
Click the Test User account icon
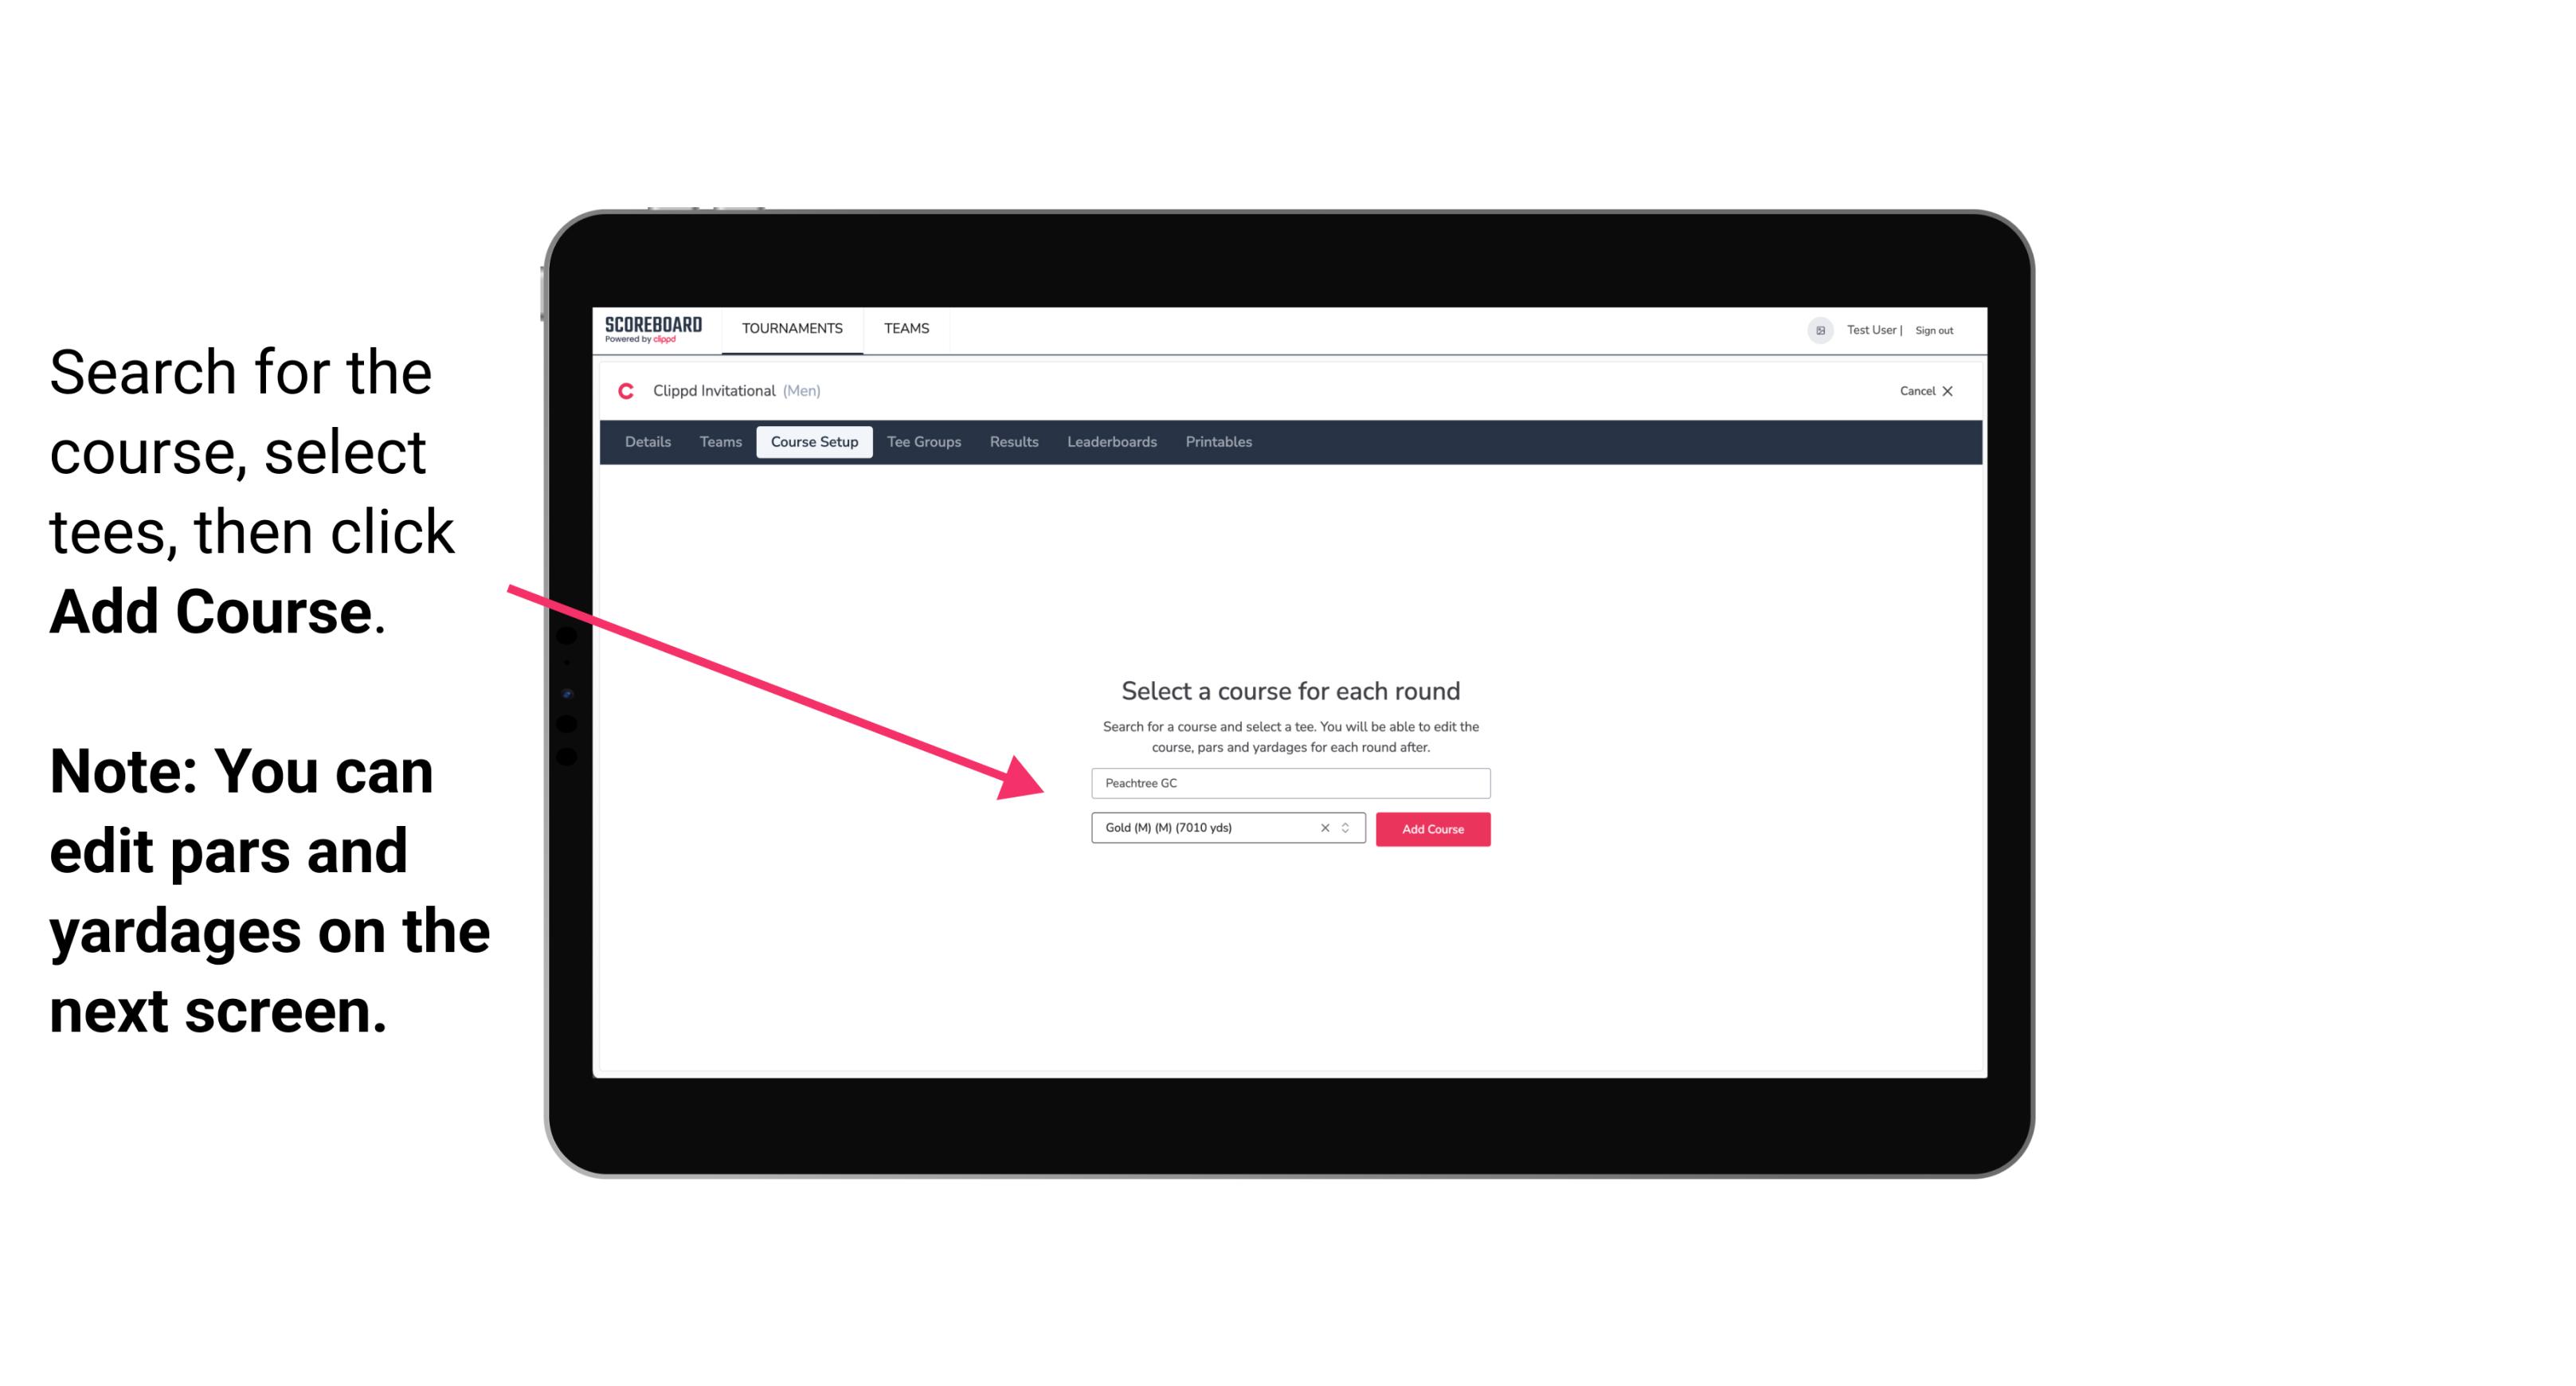(1814, 330)
